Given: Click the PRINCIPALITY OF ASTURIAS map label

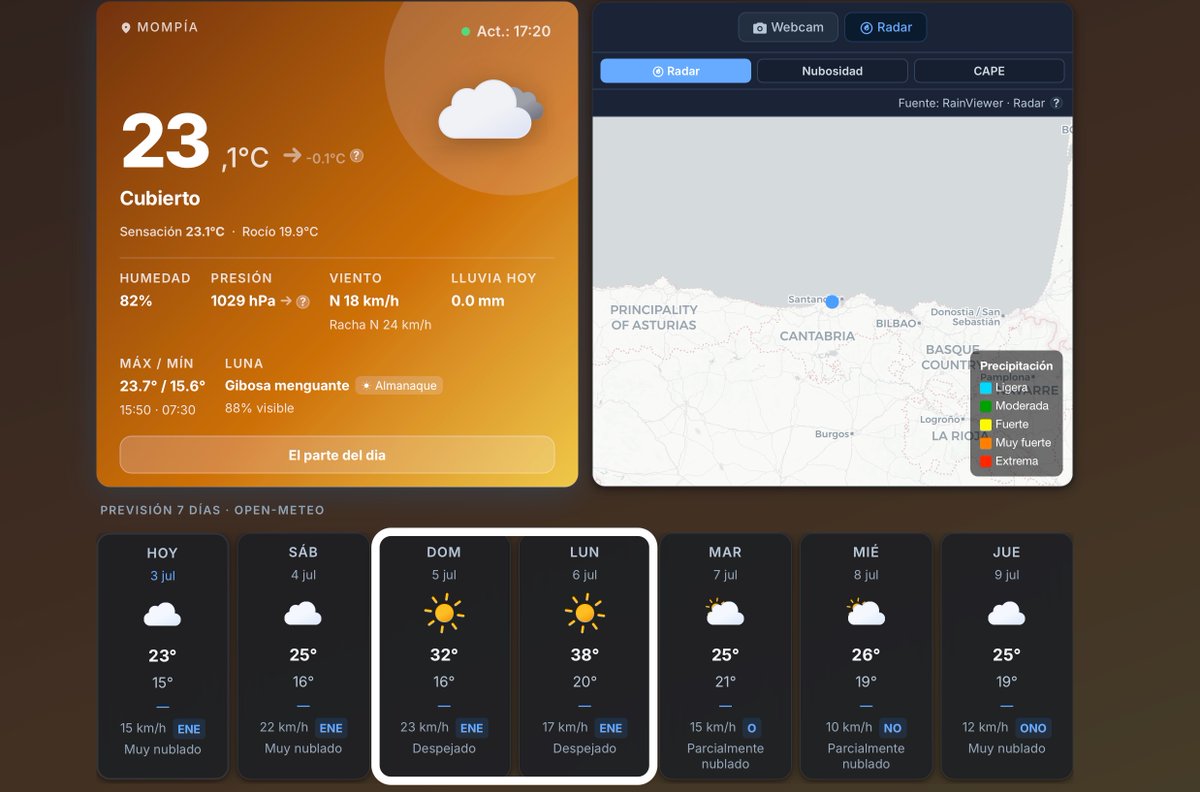Looking at the screenshot, I should 654,317.
